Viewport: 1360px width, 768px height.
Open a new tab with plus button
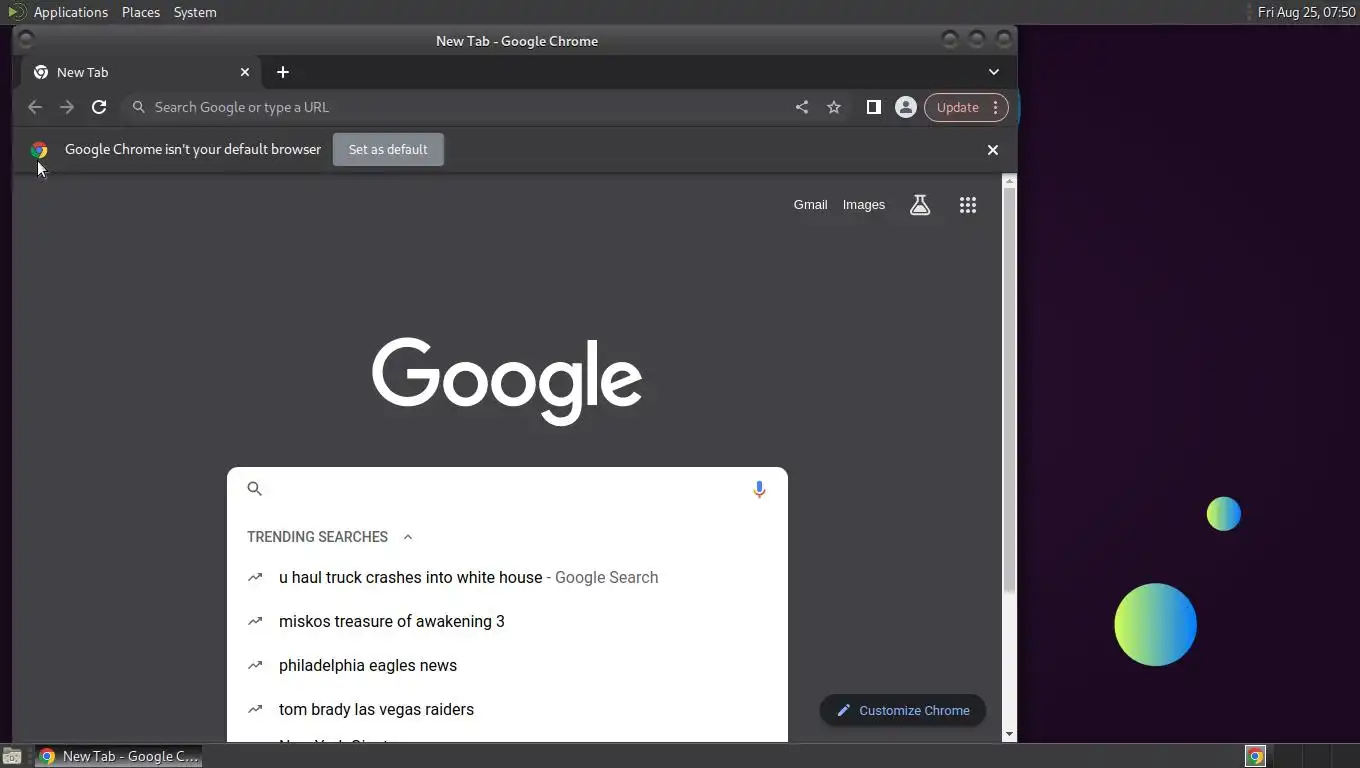click(283, 72)
